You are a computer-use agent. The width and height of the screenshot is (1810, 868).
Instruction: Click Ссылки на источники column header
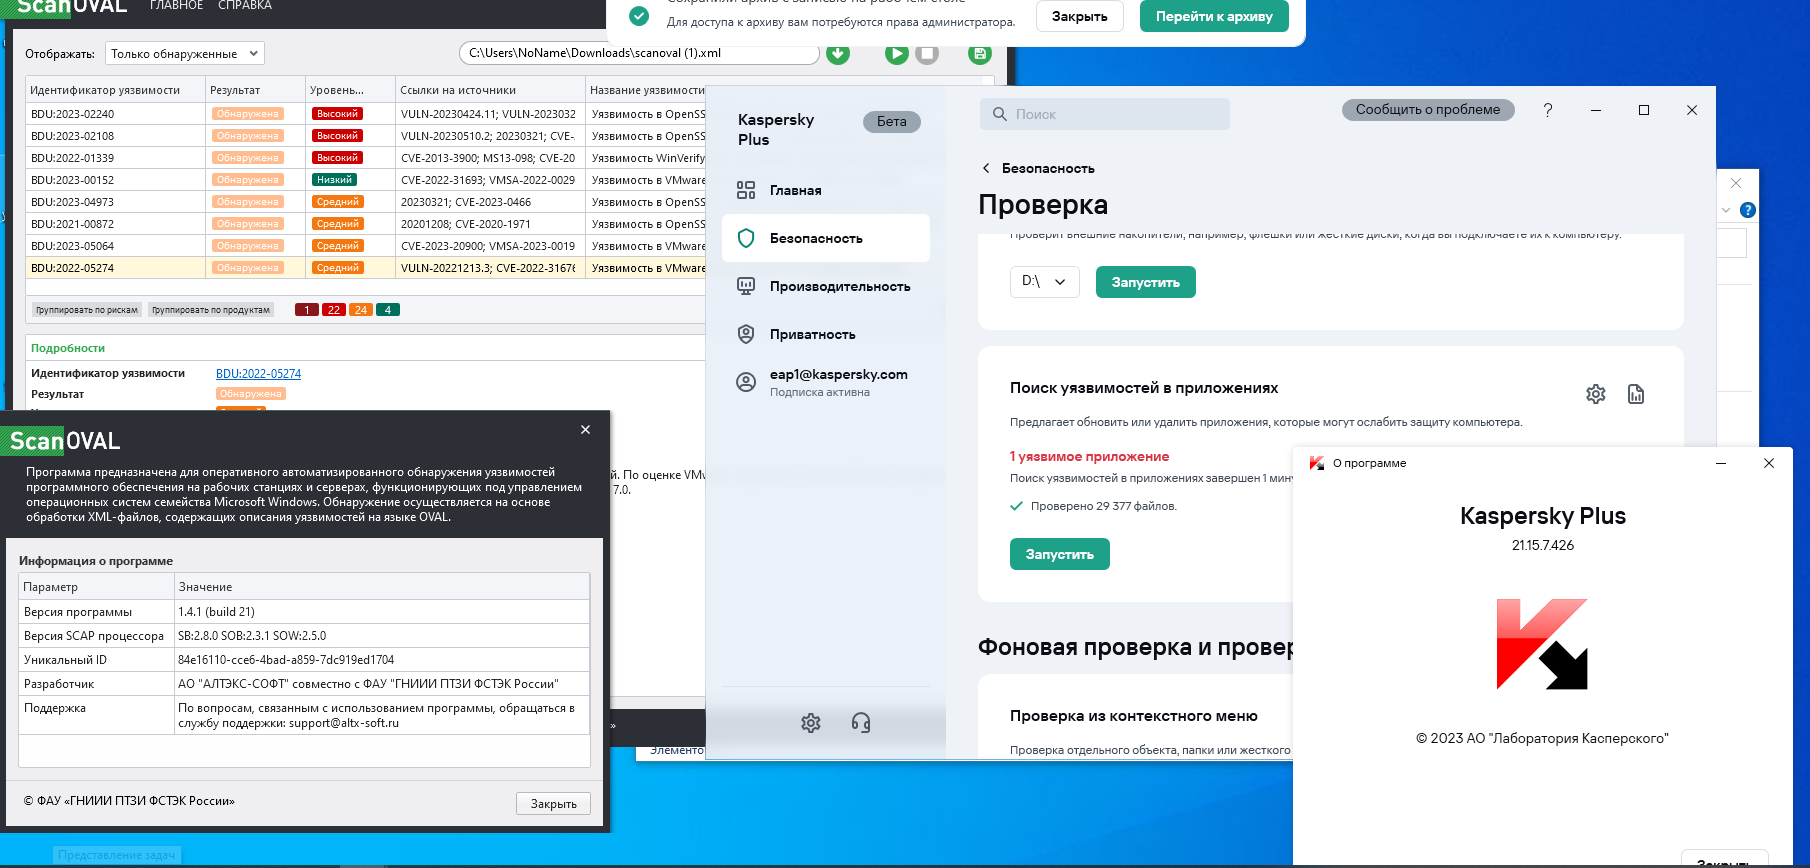pos(490,90)
